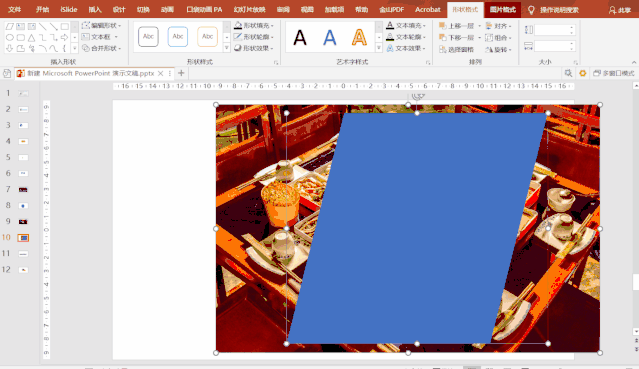639x369 pixels.
Task: Open the 形状样式 group dialog launcher
Action: pos(276,62)
